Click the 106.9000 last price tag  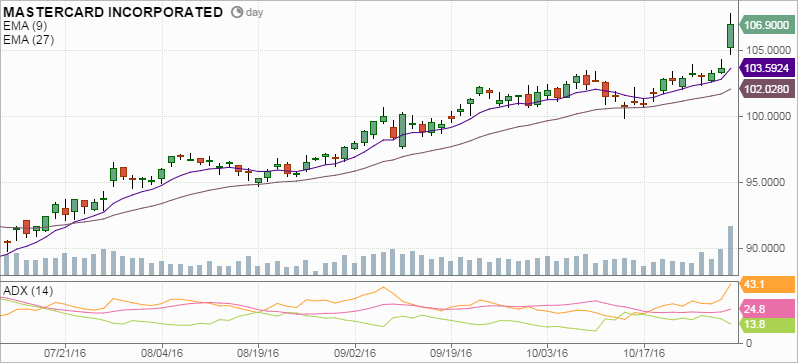tap(766, 25)
